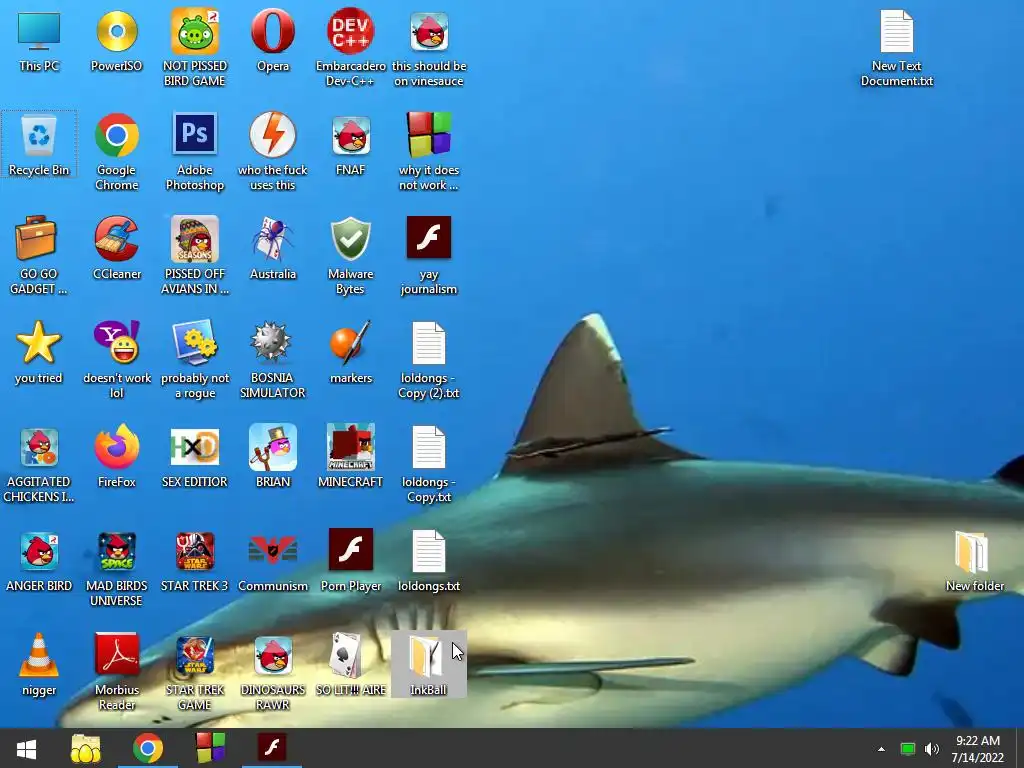
Task: Switch to Chrome in the taskbar
Action: (148, 748)
